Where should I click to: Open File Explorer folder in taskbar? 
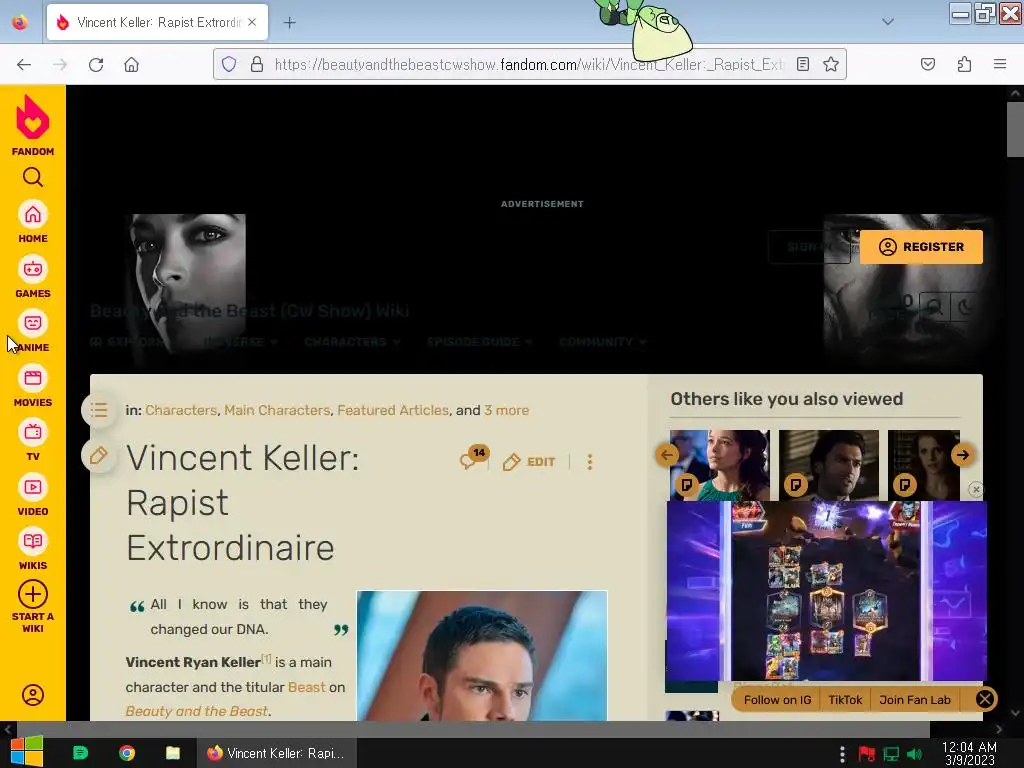(172, 753)
